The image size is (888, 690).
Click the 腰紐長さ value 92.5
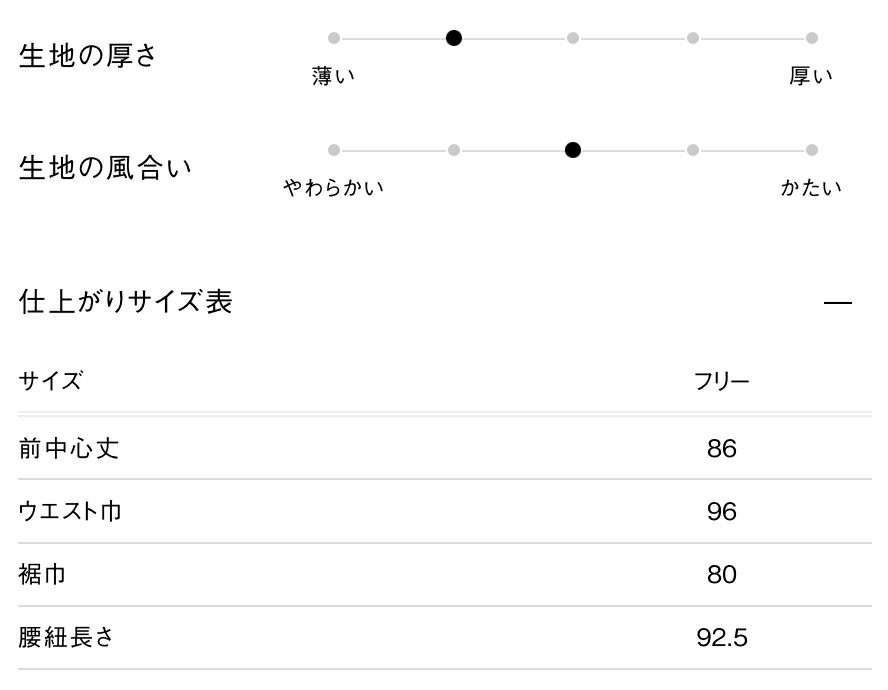click(x=721, y=638)
